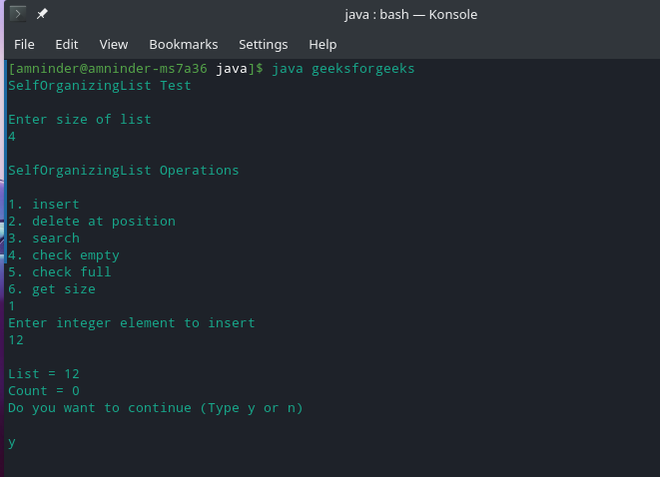Click the 'Enter integer element to insert' line
The width and height of the screenshot is (660, 477).
131,323
